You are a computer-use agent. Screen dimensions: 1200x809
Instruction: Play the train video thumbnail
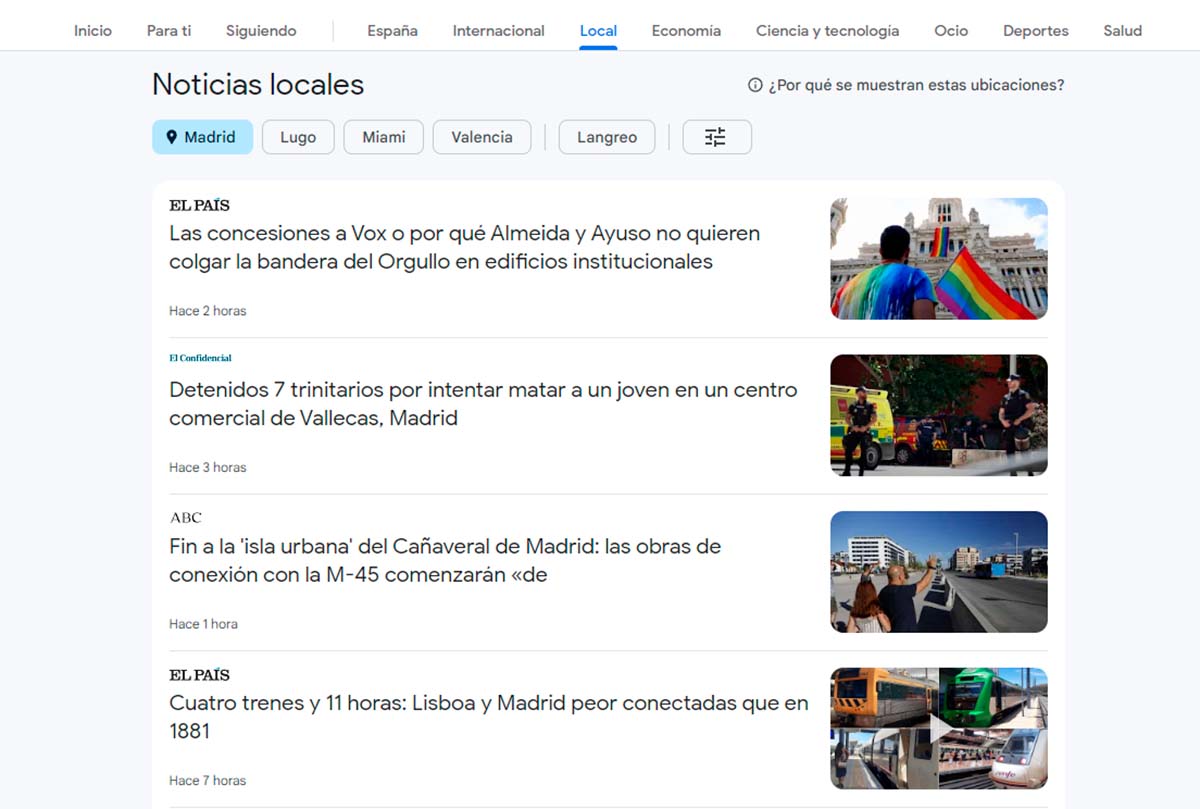939,729
